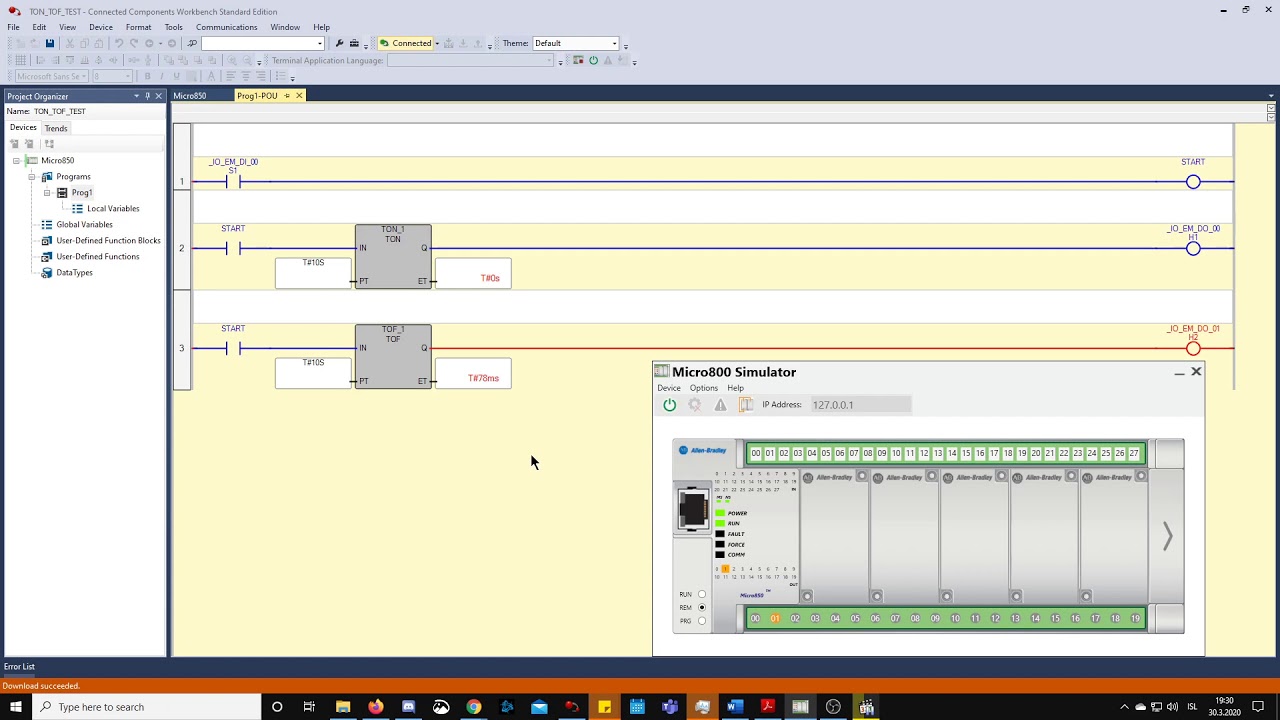Click the Prog1 ladder program icon
Viewport: 1280px width, 720px height.
pos(62,192)
